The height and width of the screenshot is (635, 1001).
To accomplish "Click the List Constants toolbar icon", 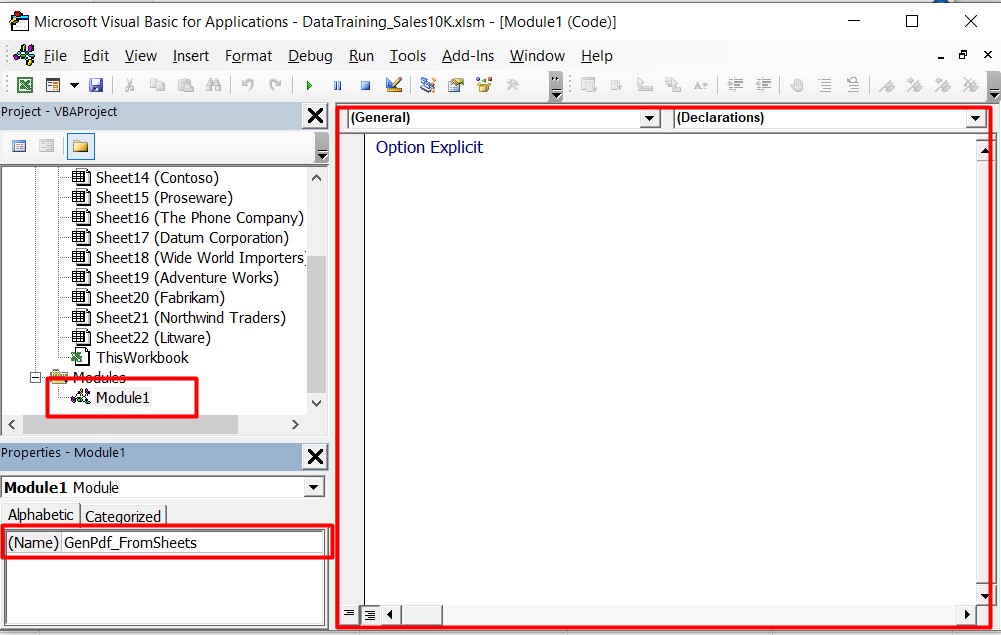I will (x=617, y=85).
